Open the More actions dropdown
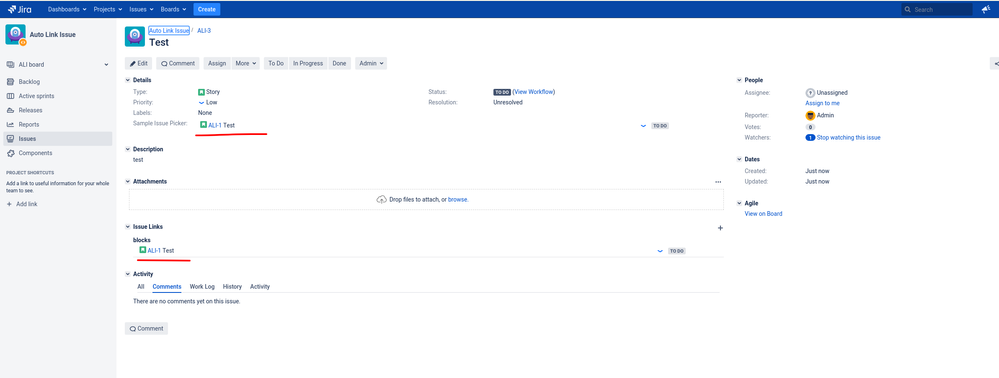Image resolution: width=999 pixels, height=378 pixels. [x=245, y=63]
